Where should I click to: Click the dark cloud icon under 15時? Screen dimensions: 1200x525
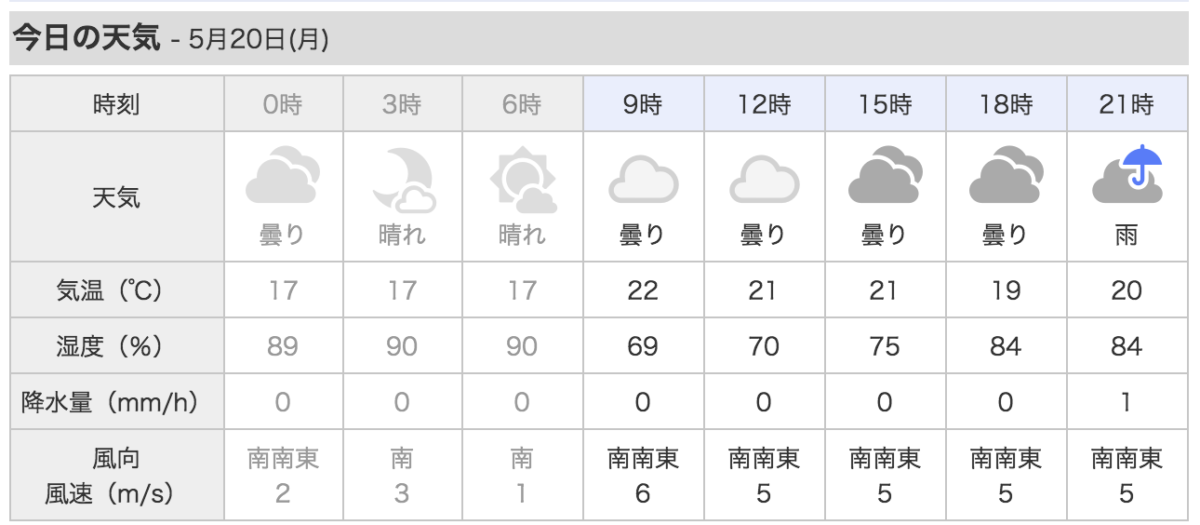885,176
